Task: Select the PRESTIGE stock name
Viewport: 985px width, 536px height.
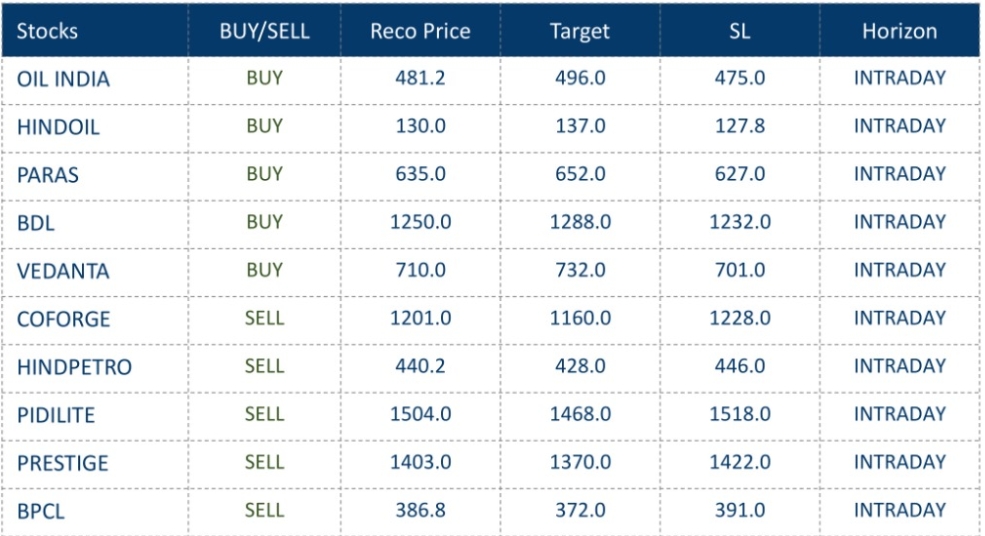Action: coord(62,463)
